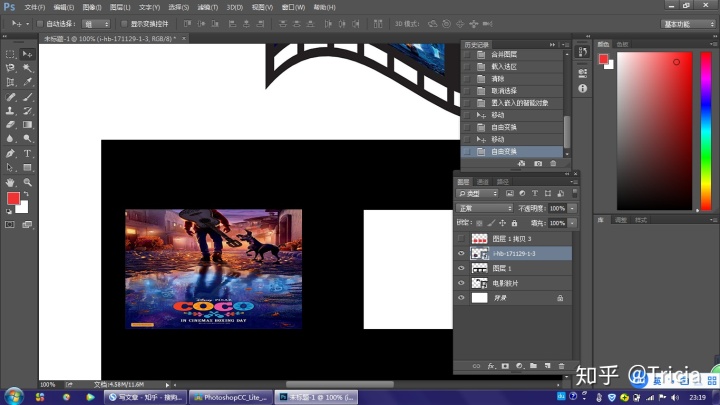Screen dimensions: 720x405
Task: Enable 自动选择 checkbox
Action: tap(40, 24)
